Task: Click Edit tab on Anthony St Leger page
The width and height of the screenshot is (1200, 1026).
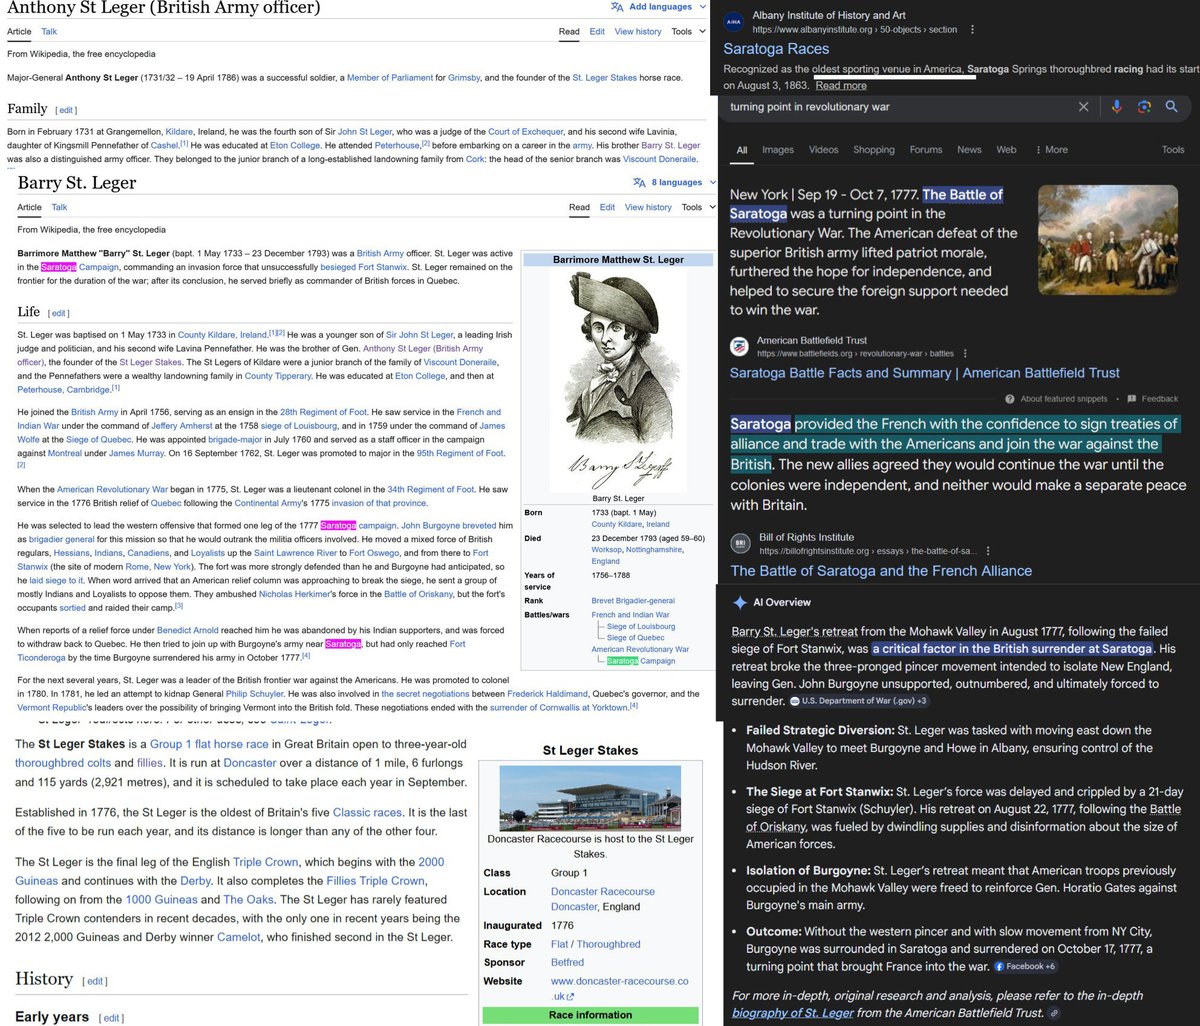Action: [597, 32]
